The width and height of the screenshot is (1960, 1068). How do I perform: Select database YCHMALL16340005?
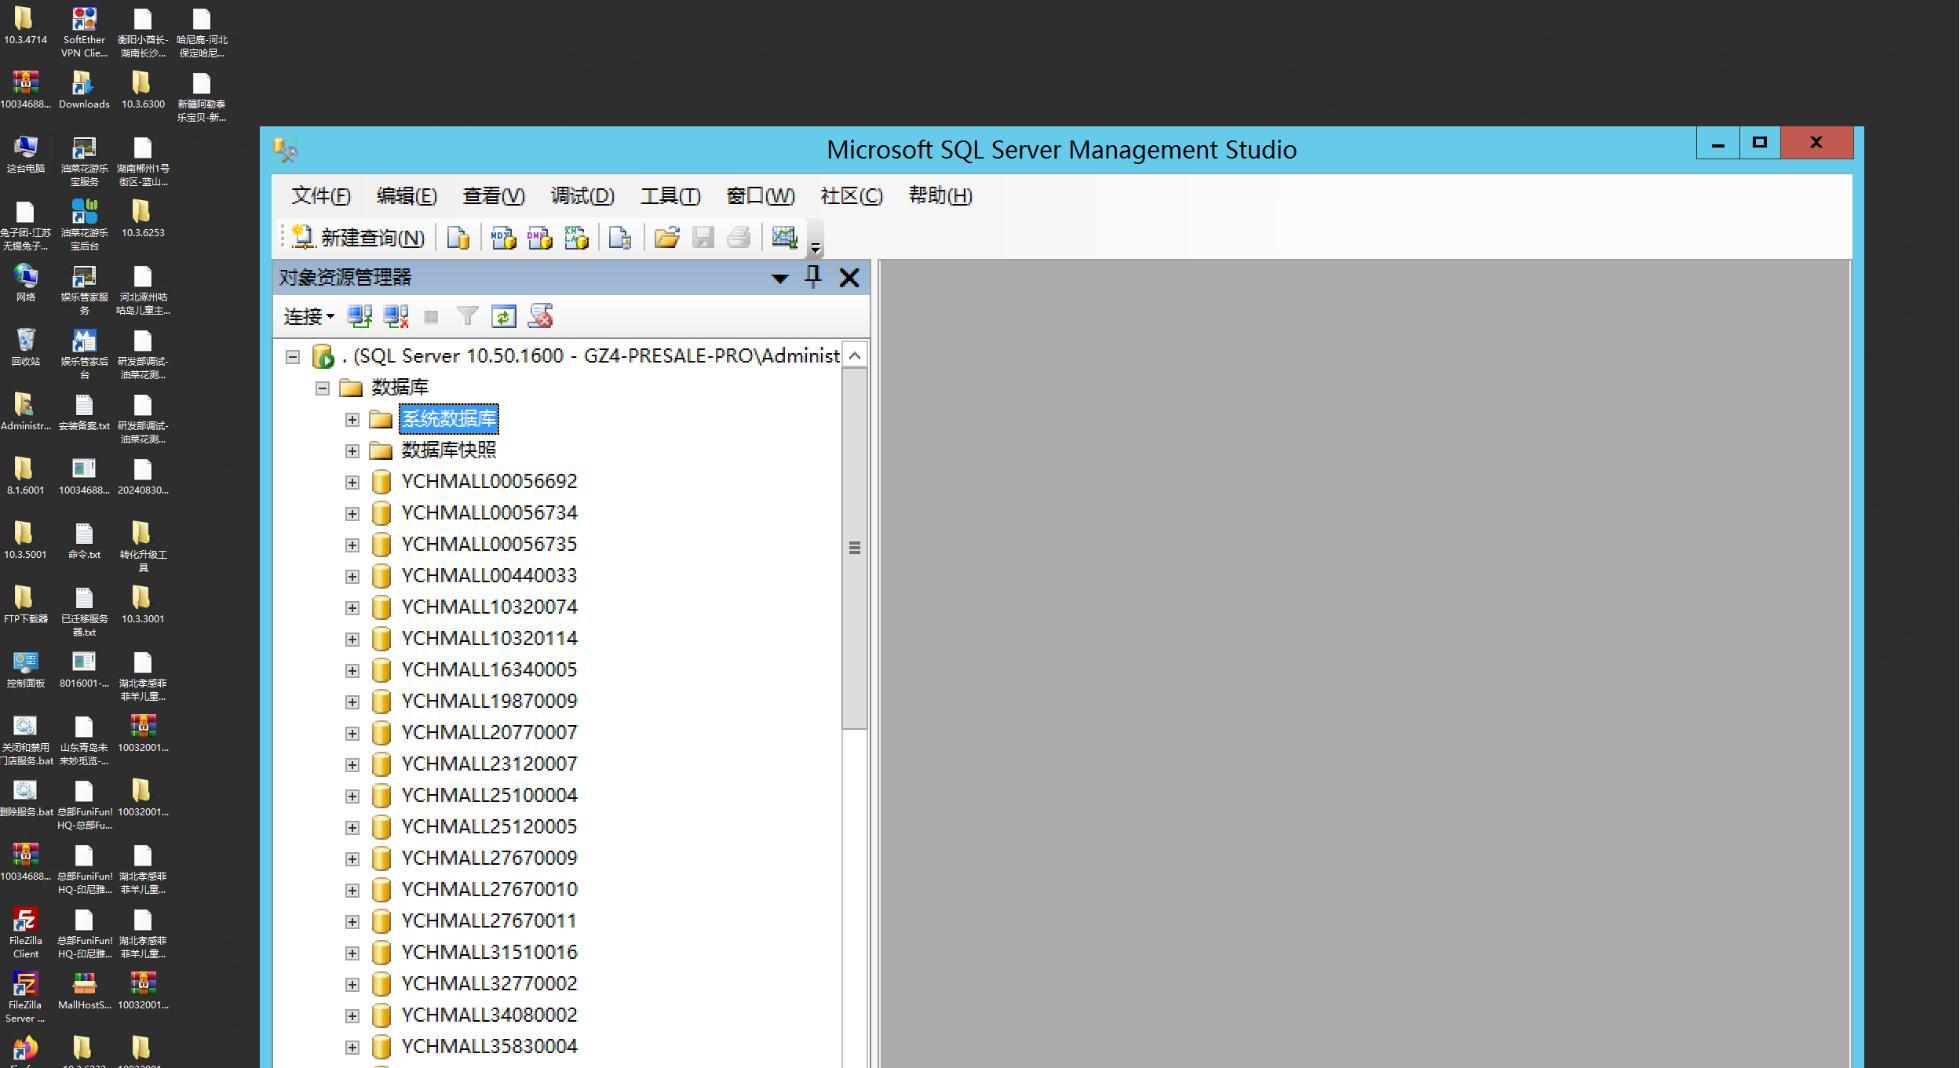point(489,670)
